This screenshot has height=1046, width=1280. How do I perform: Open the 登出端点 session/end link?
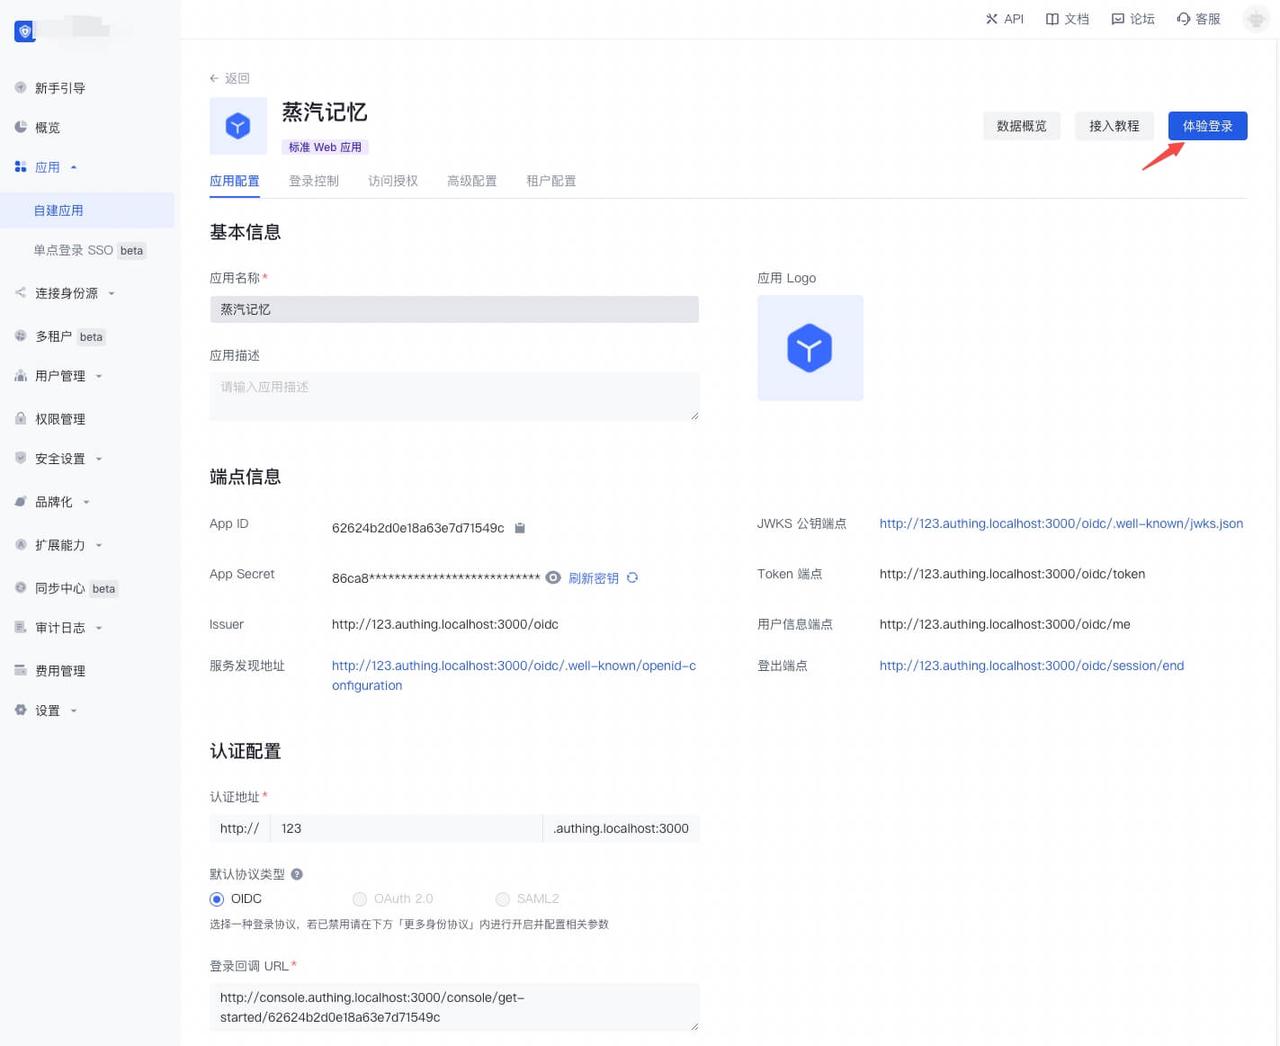coord(1031,665)
